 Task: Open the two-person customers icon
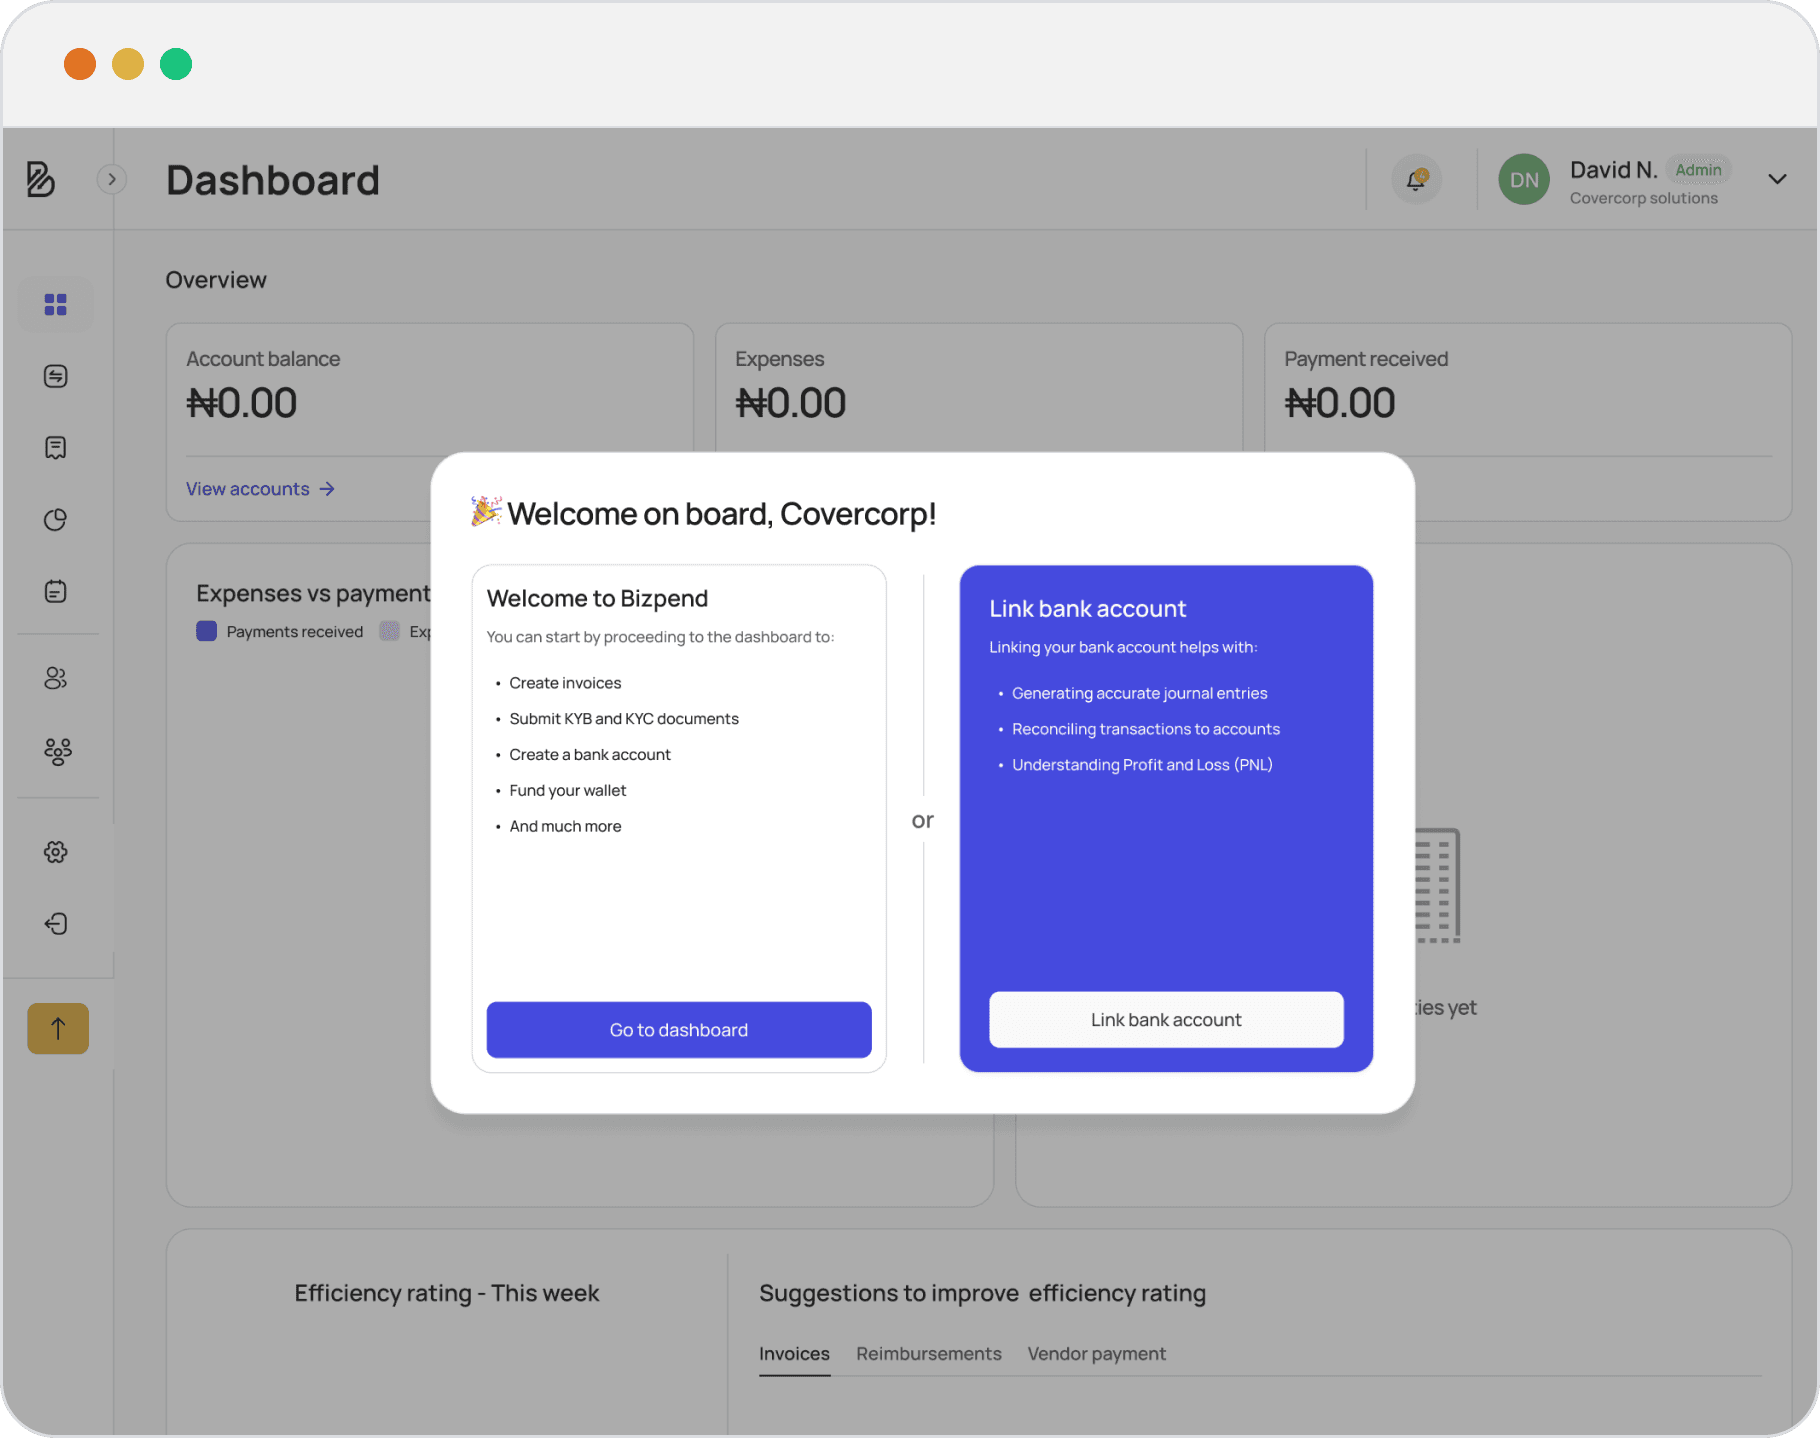point(56,679)
